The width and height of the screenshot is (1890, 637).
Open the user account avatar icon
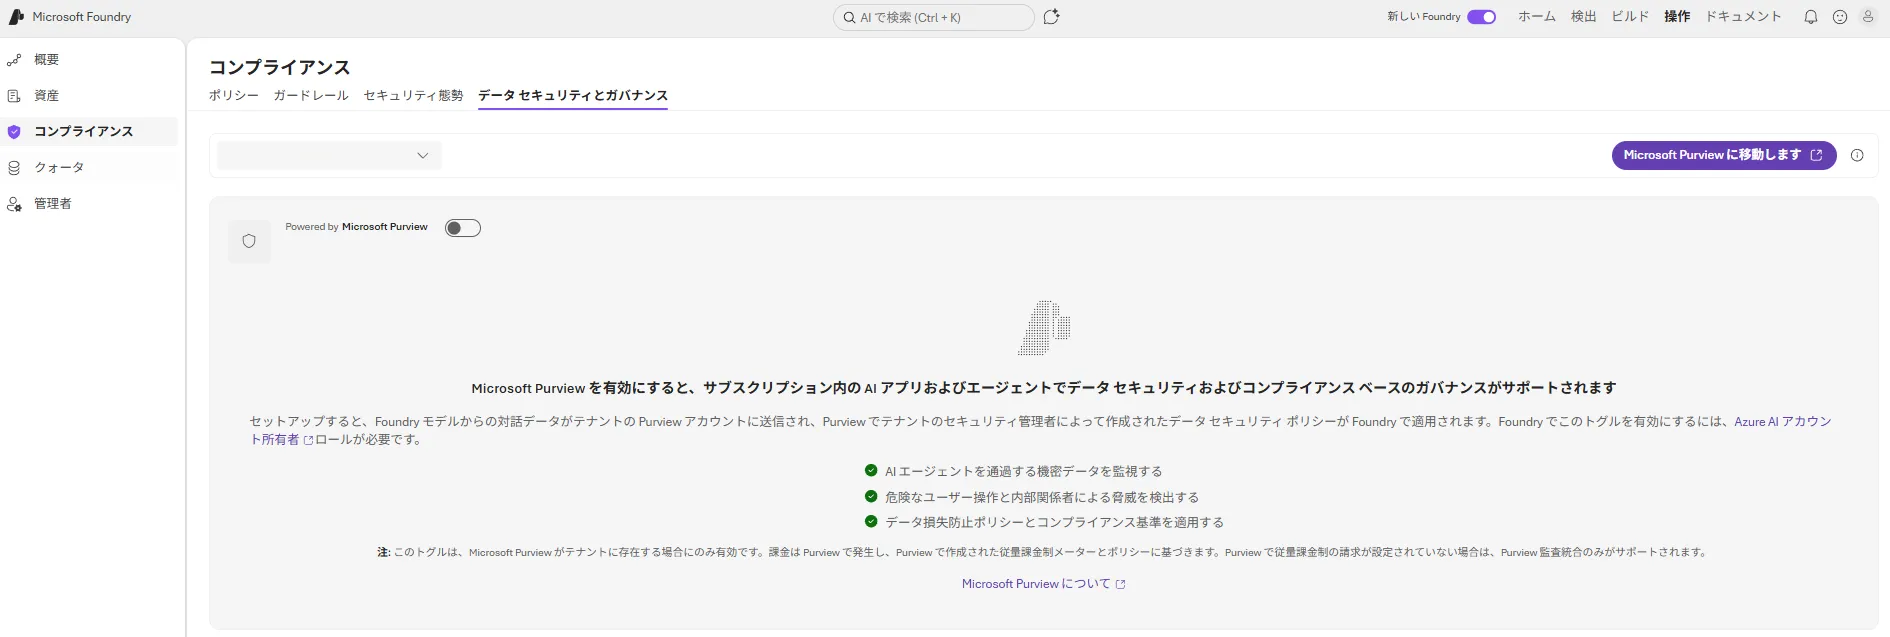tap(1867, 17)
